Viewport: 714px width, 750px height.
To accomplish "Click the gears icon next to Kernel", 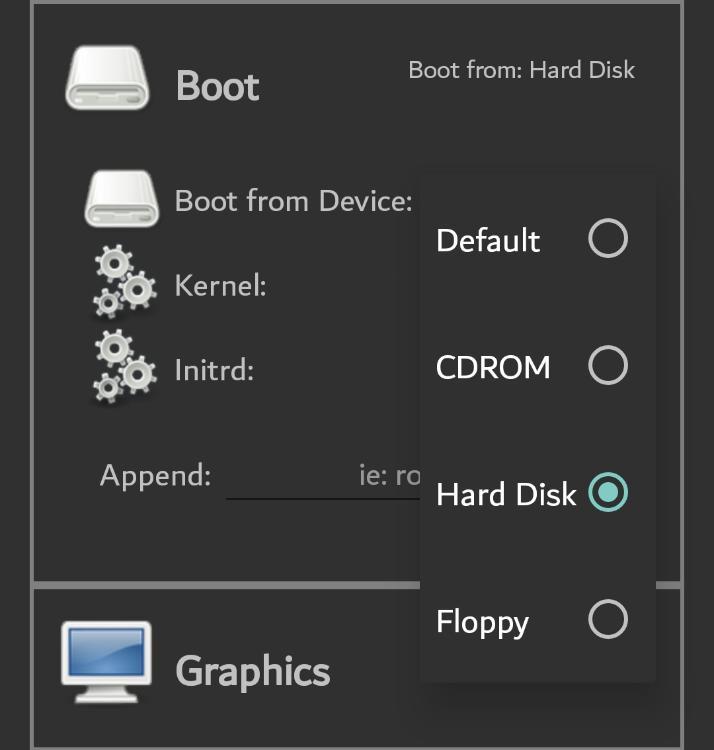I will tap(124, 282).
